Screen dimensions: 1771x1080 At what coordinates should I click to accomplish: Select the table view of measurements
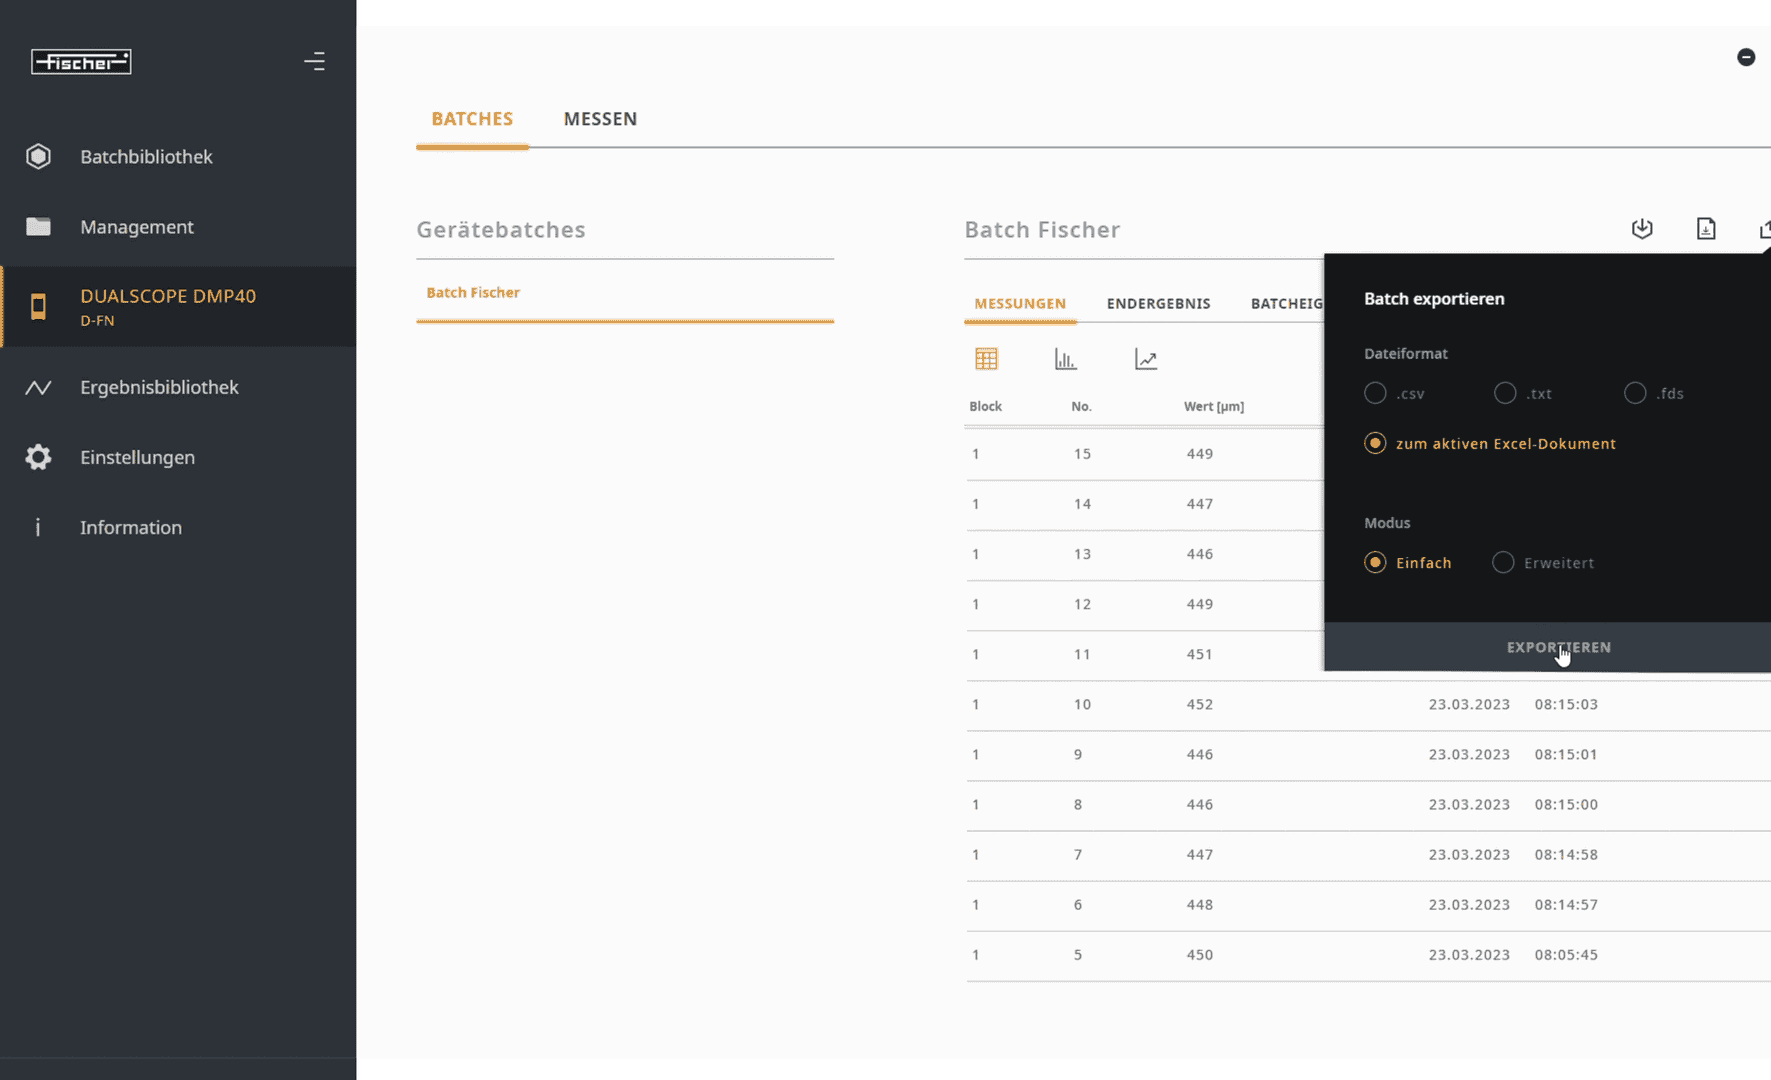coord(986,358)
